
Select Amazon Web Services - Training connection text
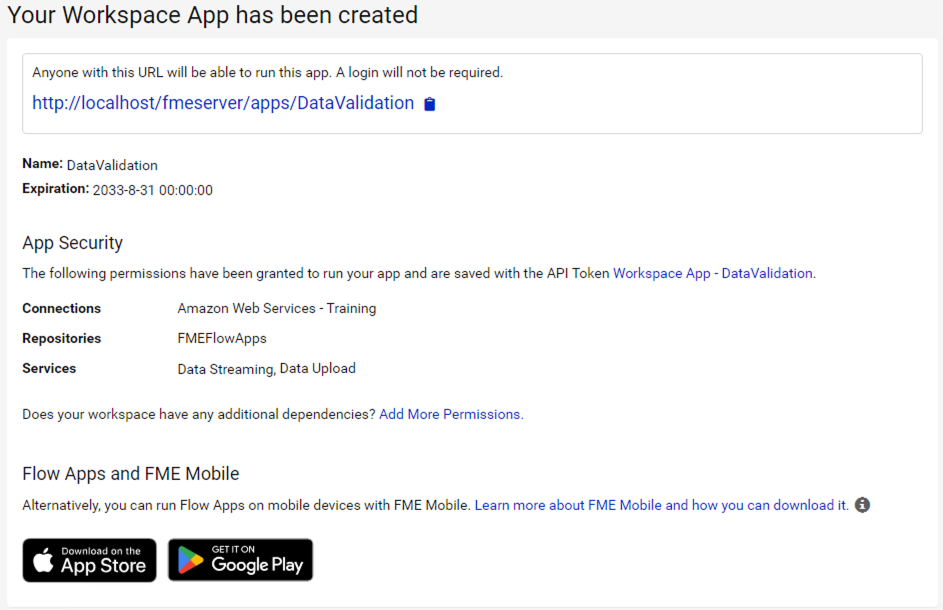tap(276, 308)
